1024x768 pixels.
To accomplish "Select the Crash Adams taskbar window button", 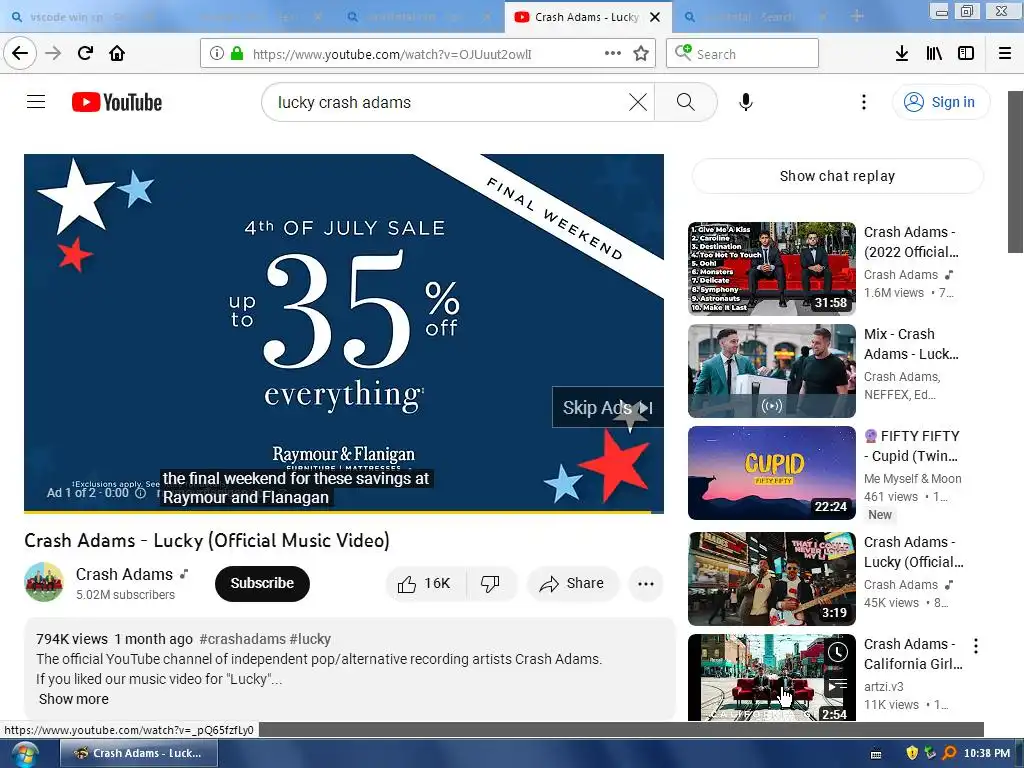I will tap(138, 753).
